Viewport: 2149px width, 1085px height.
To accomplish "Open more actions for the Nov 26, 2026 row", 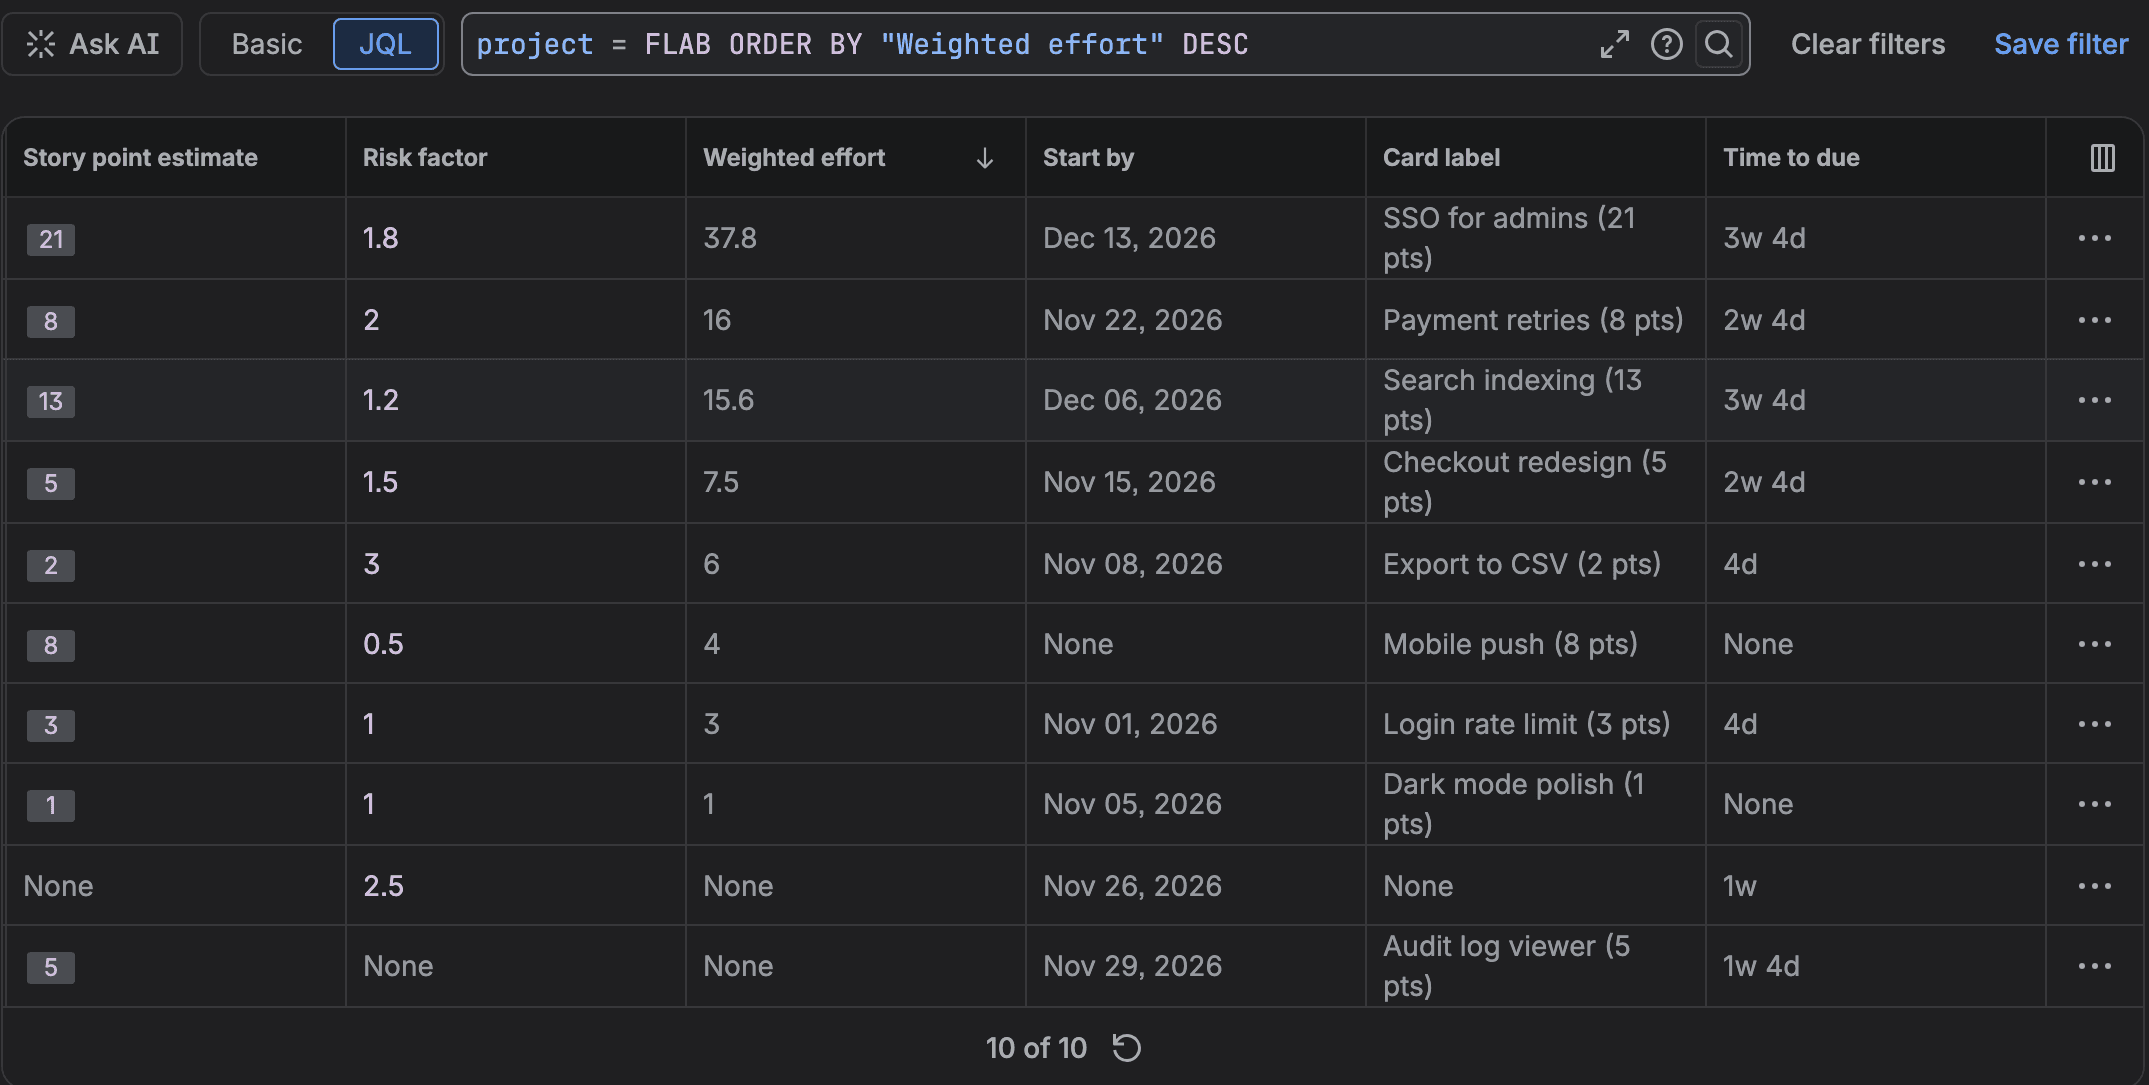I will [2094, 886].
